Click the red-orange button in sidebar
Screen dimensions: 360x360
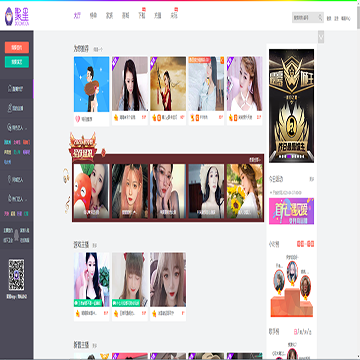[x=17, y=48]
